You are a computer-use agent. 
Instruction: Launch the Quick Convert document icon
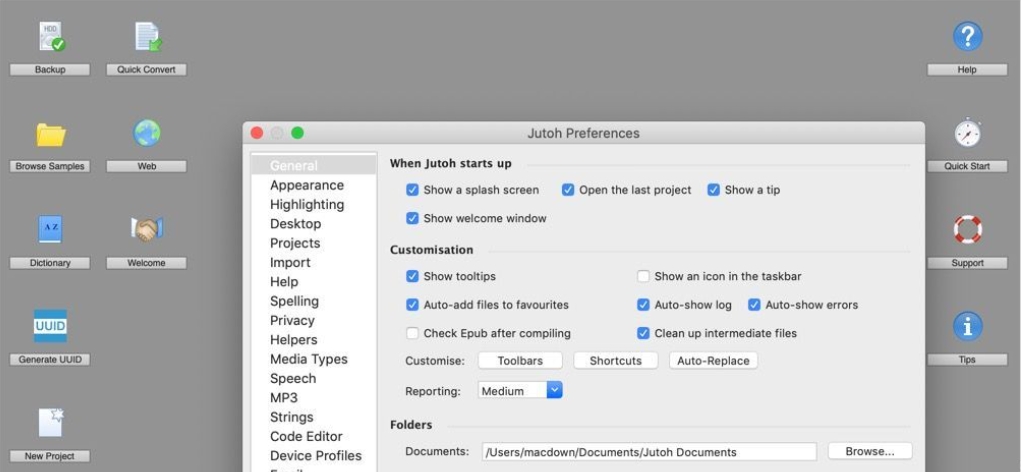(148, 36)
